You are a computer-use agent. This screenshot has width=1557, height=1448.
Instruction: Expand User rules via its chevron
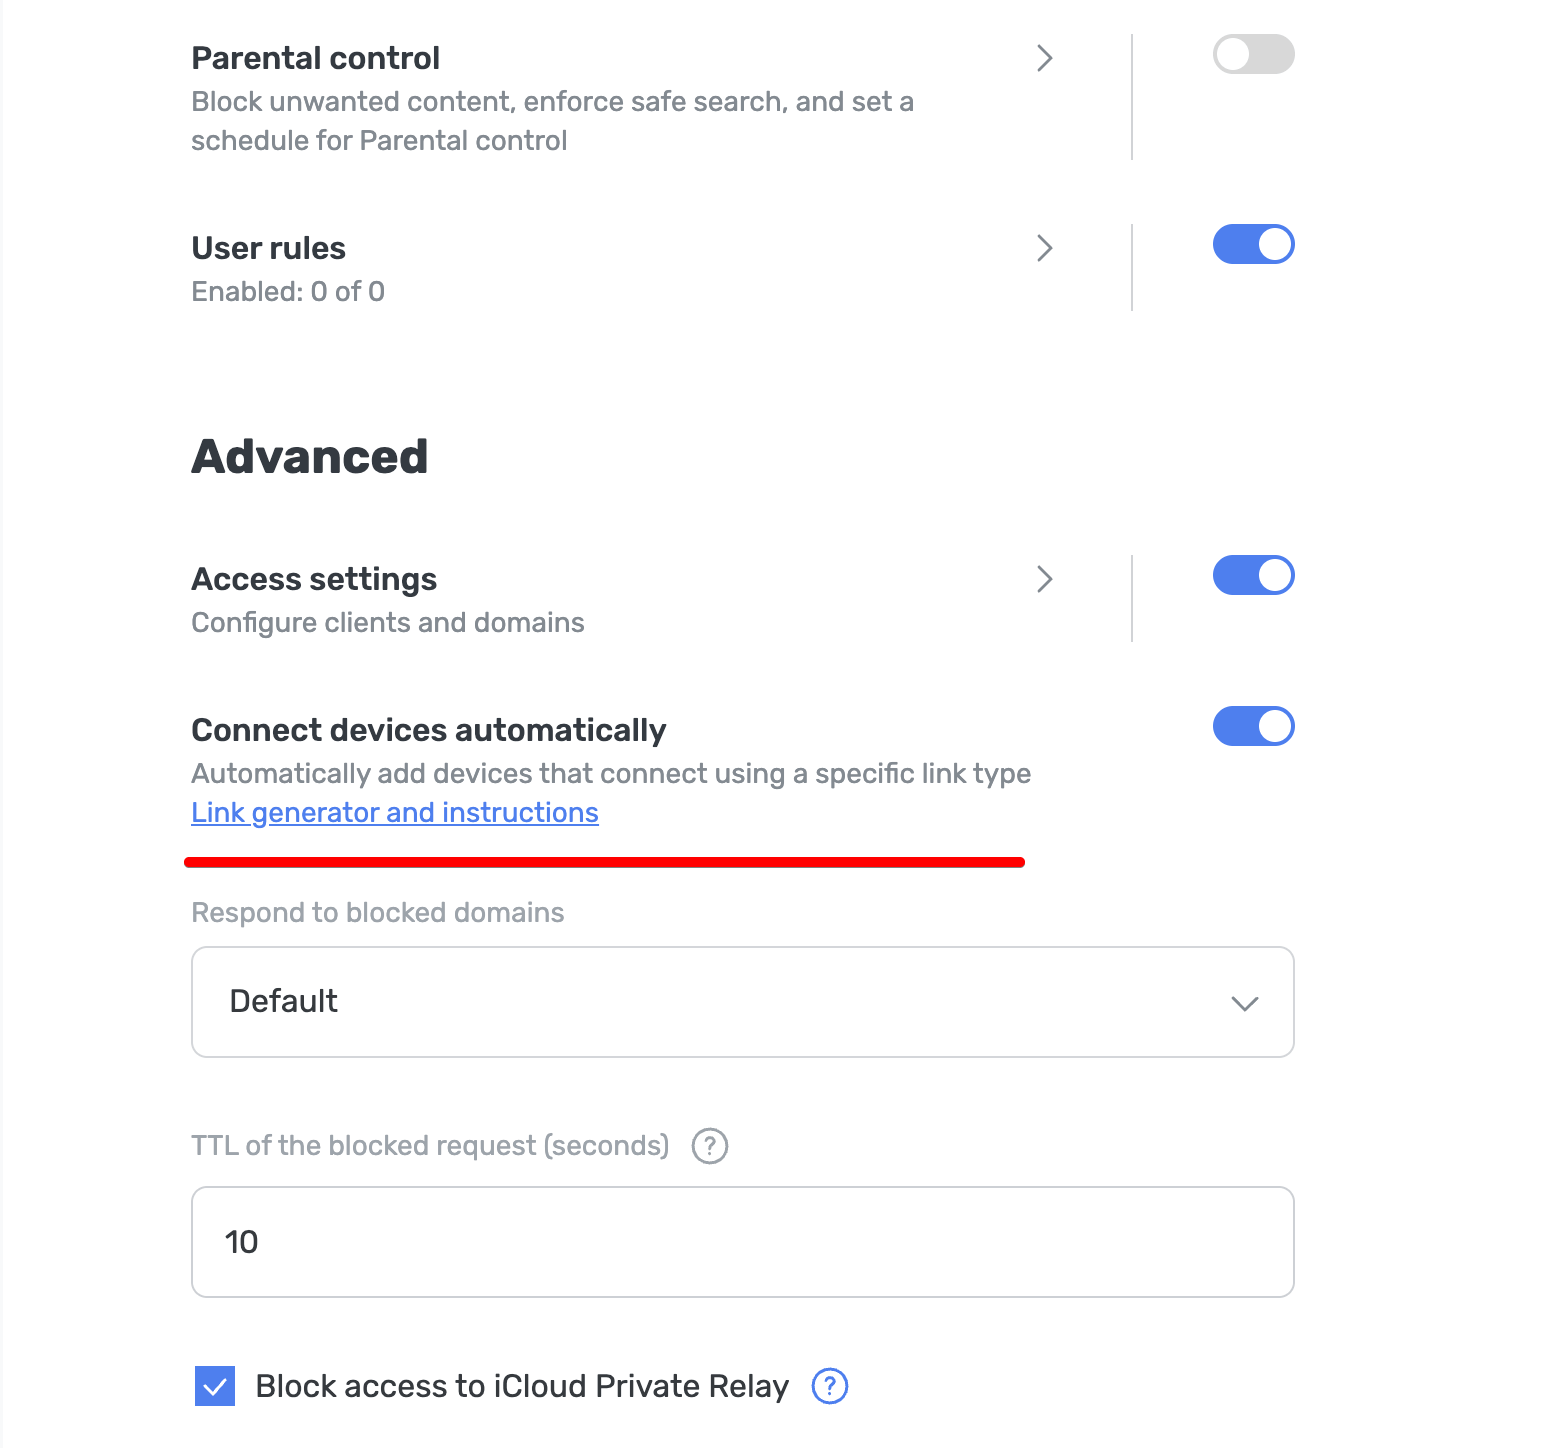click(x=1044, y=248)
